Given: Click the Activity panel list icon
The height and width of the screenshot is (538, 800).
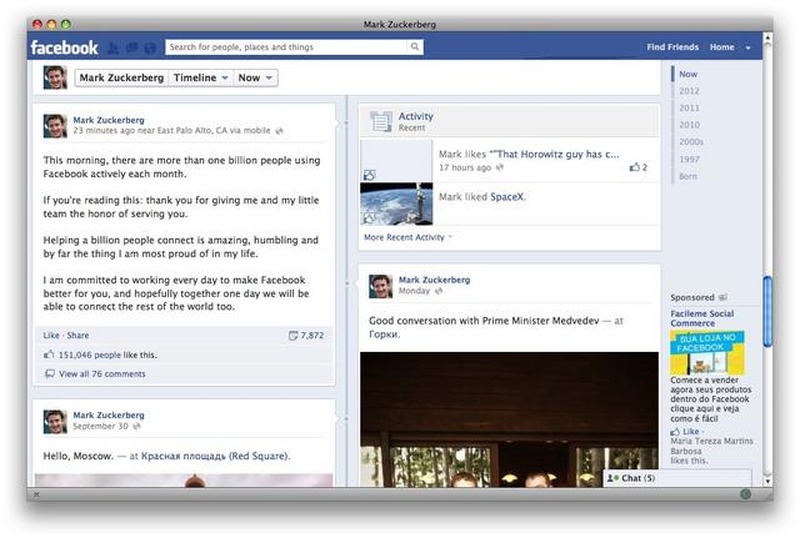Looking at the screenshot, I should 380,121.
